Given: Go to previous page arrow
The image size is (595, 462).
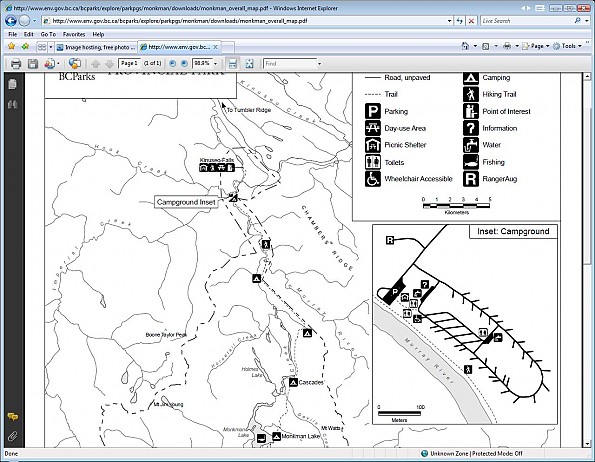Looking at the screenshot, I should pyautogui.click(x=96, y=64).
